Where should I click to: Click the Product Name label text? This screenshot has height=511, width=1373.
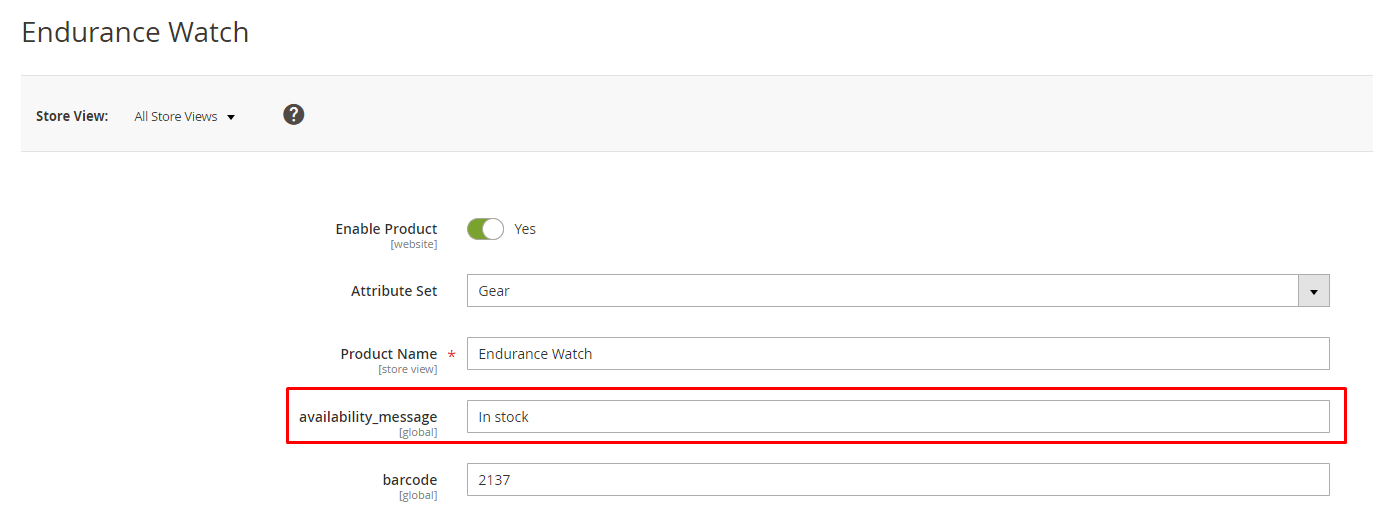[x=388, y=354]
